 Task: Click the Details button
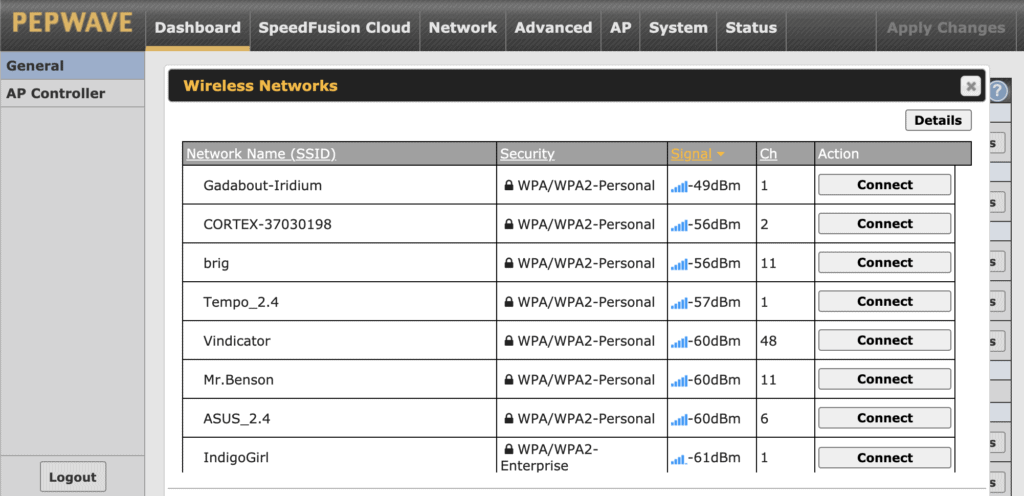coord(938,120)
